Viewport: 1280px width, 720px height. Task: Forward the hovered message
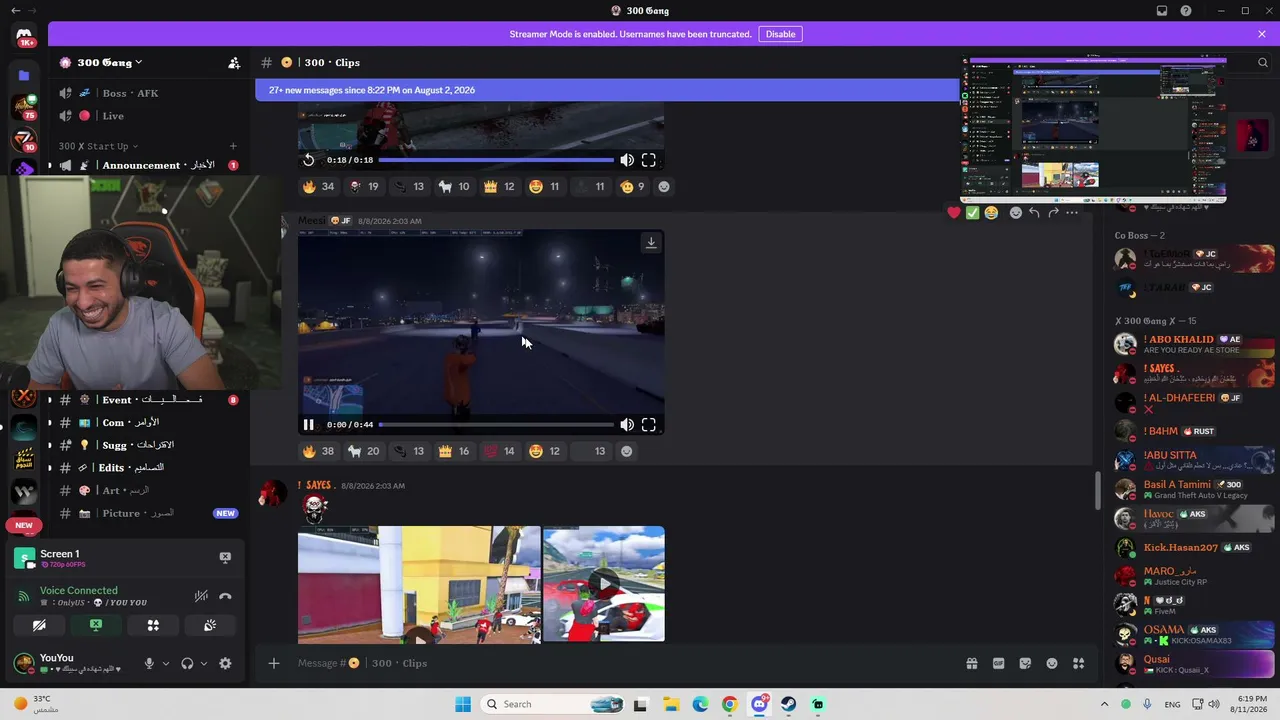click(1053, 212)
